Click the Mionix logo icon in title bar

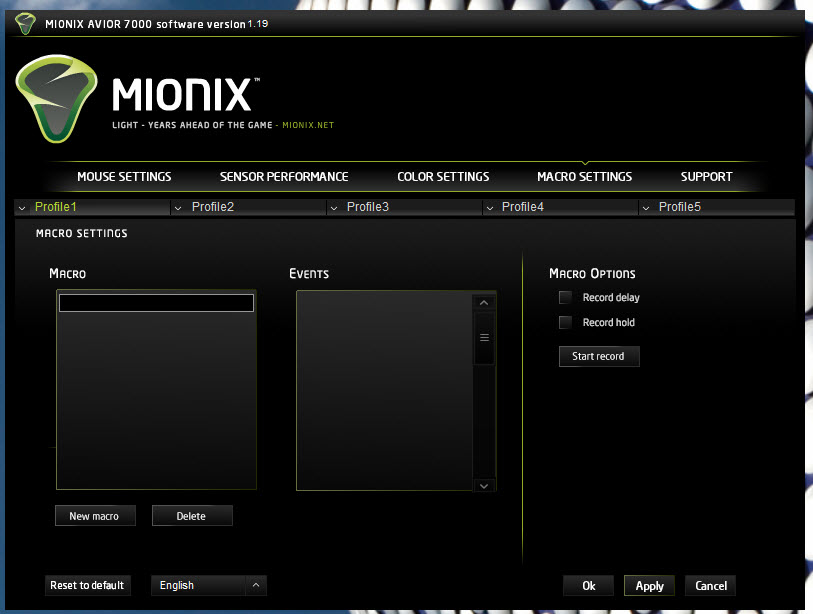(25, 24)
